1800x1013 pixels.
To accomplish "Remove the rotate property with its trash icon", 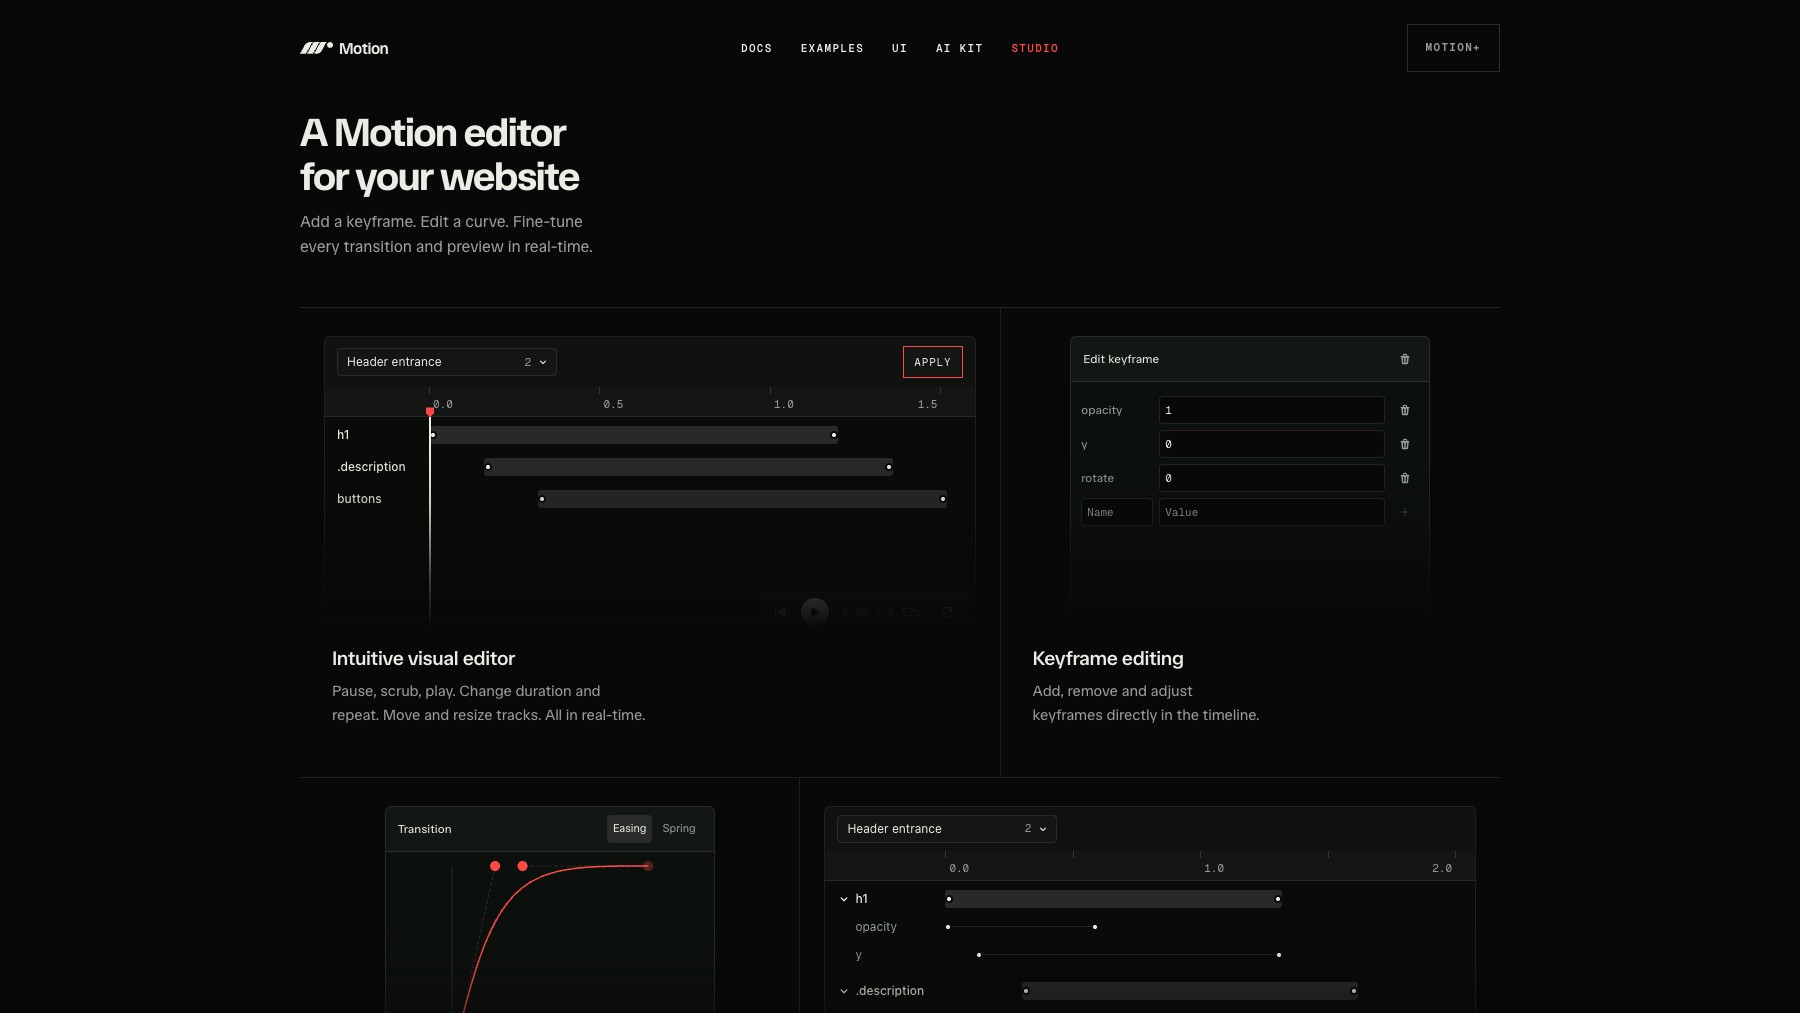I will 1405,478.
